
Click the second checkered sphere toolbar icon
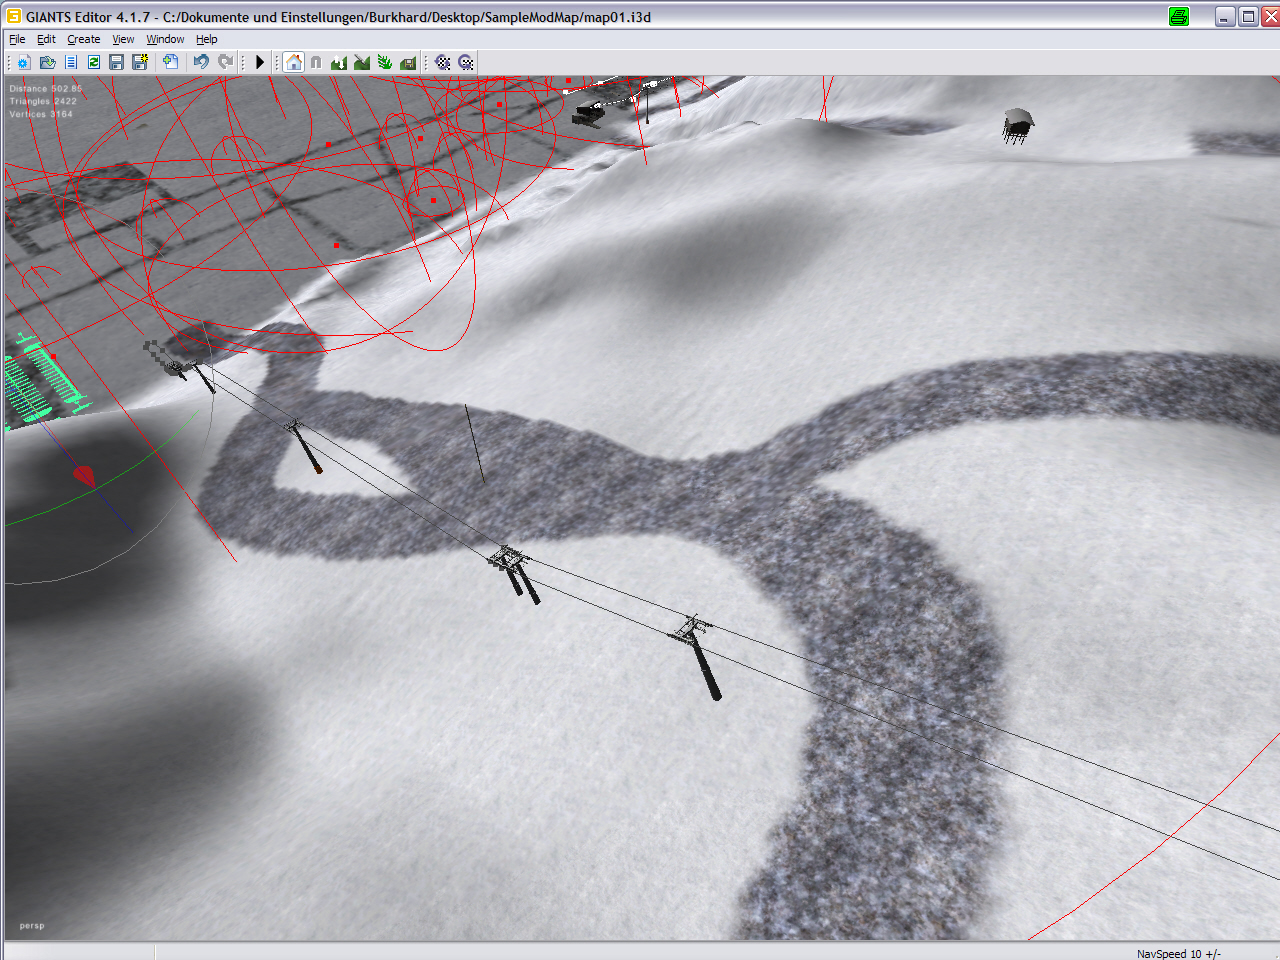coord(466,62)
